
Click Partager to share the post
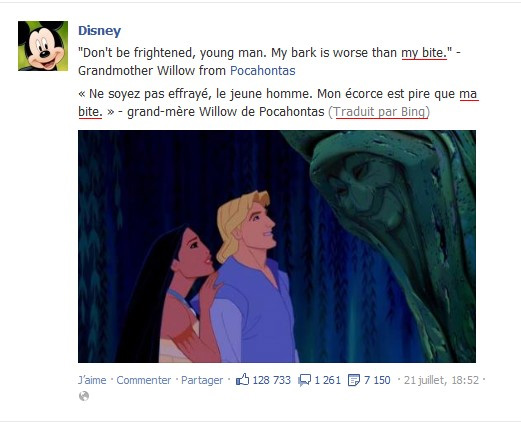point(202,380)
